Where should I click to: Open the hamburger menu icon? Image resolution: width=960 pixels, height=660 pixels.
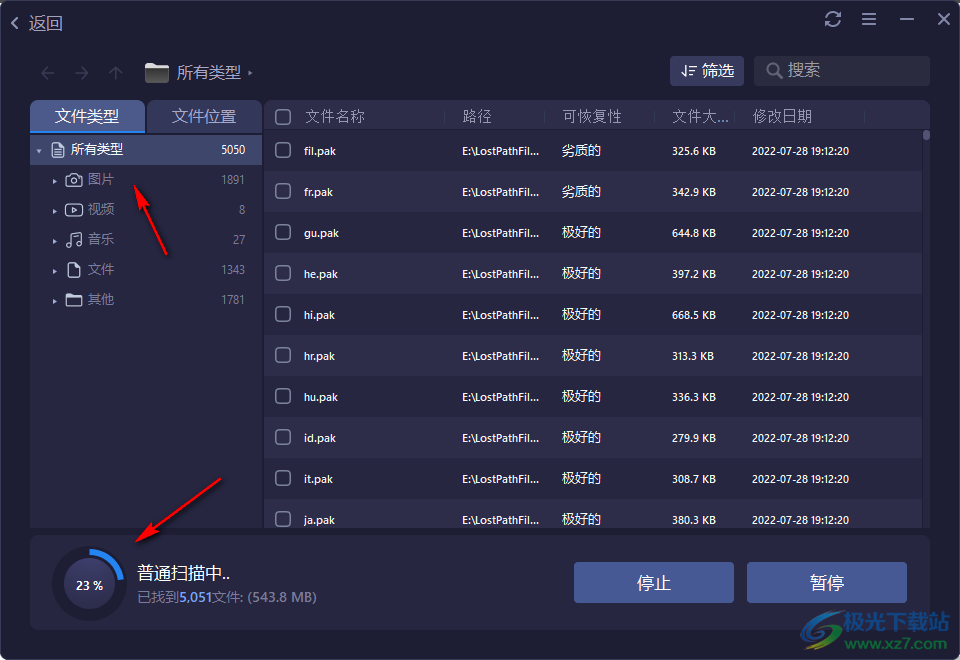(x=868, y=18)
